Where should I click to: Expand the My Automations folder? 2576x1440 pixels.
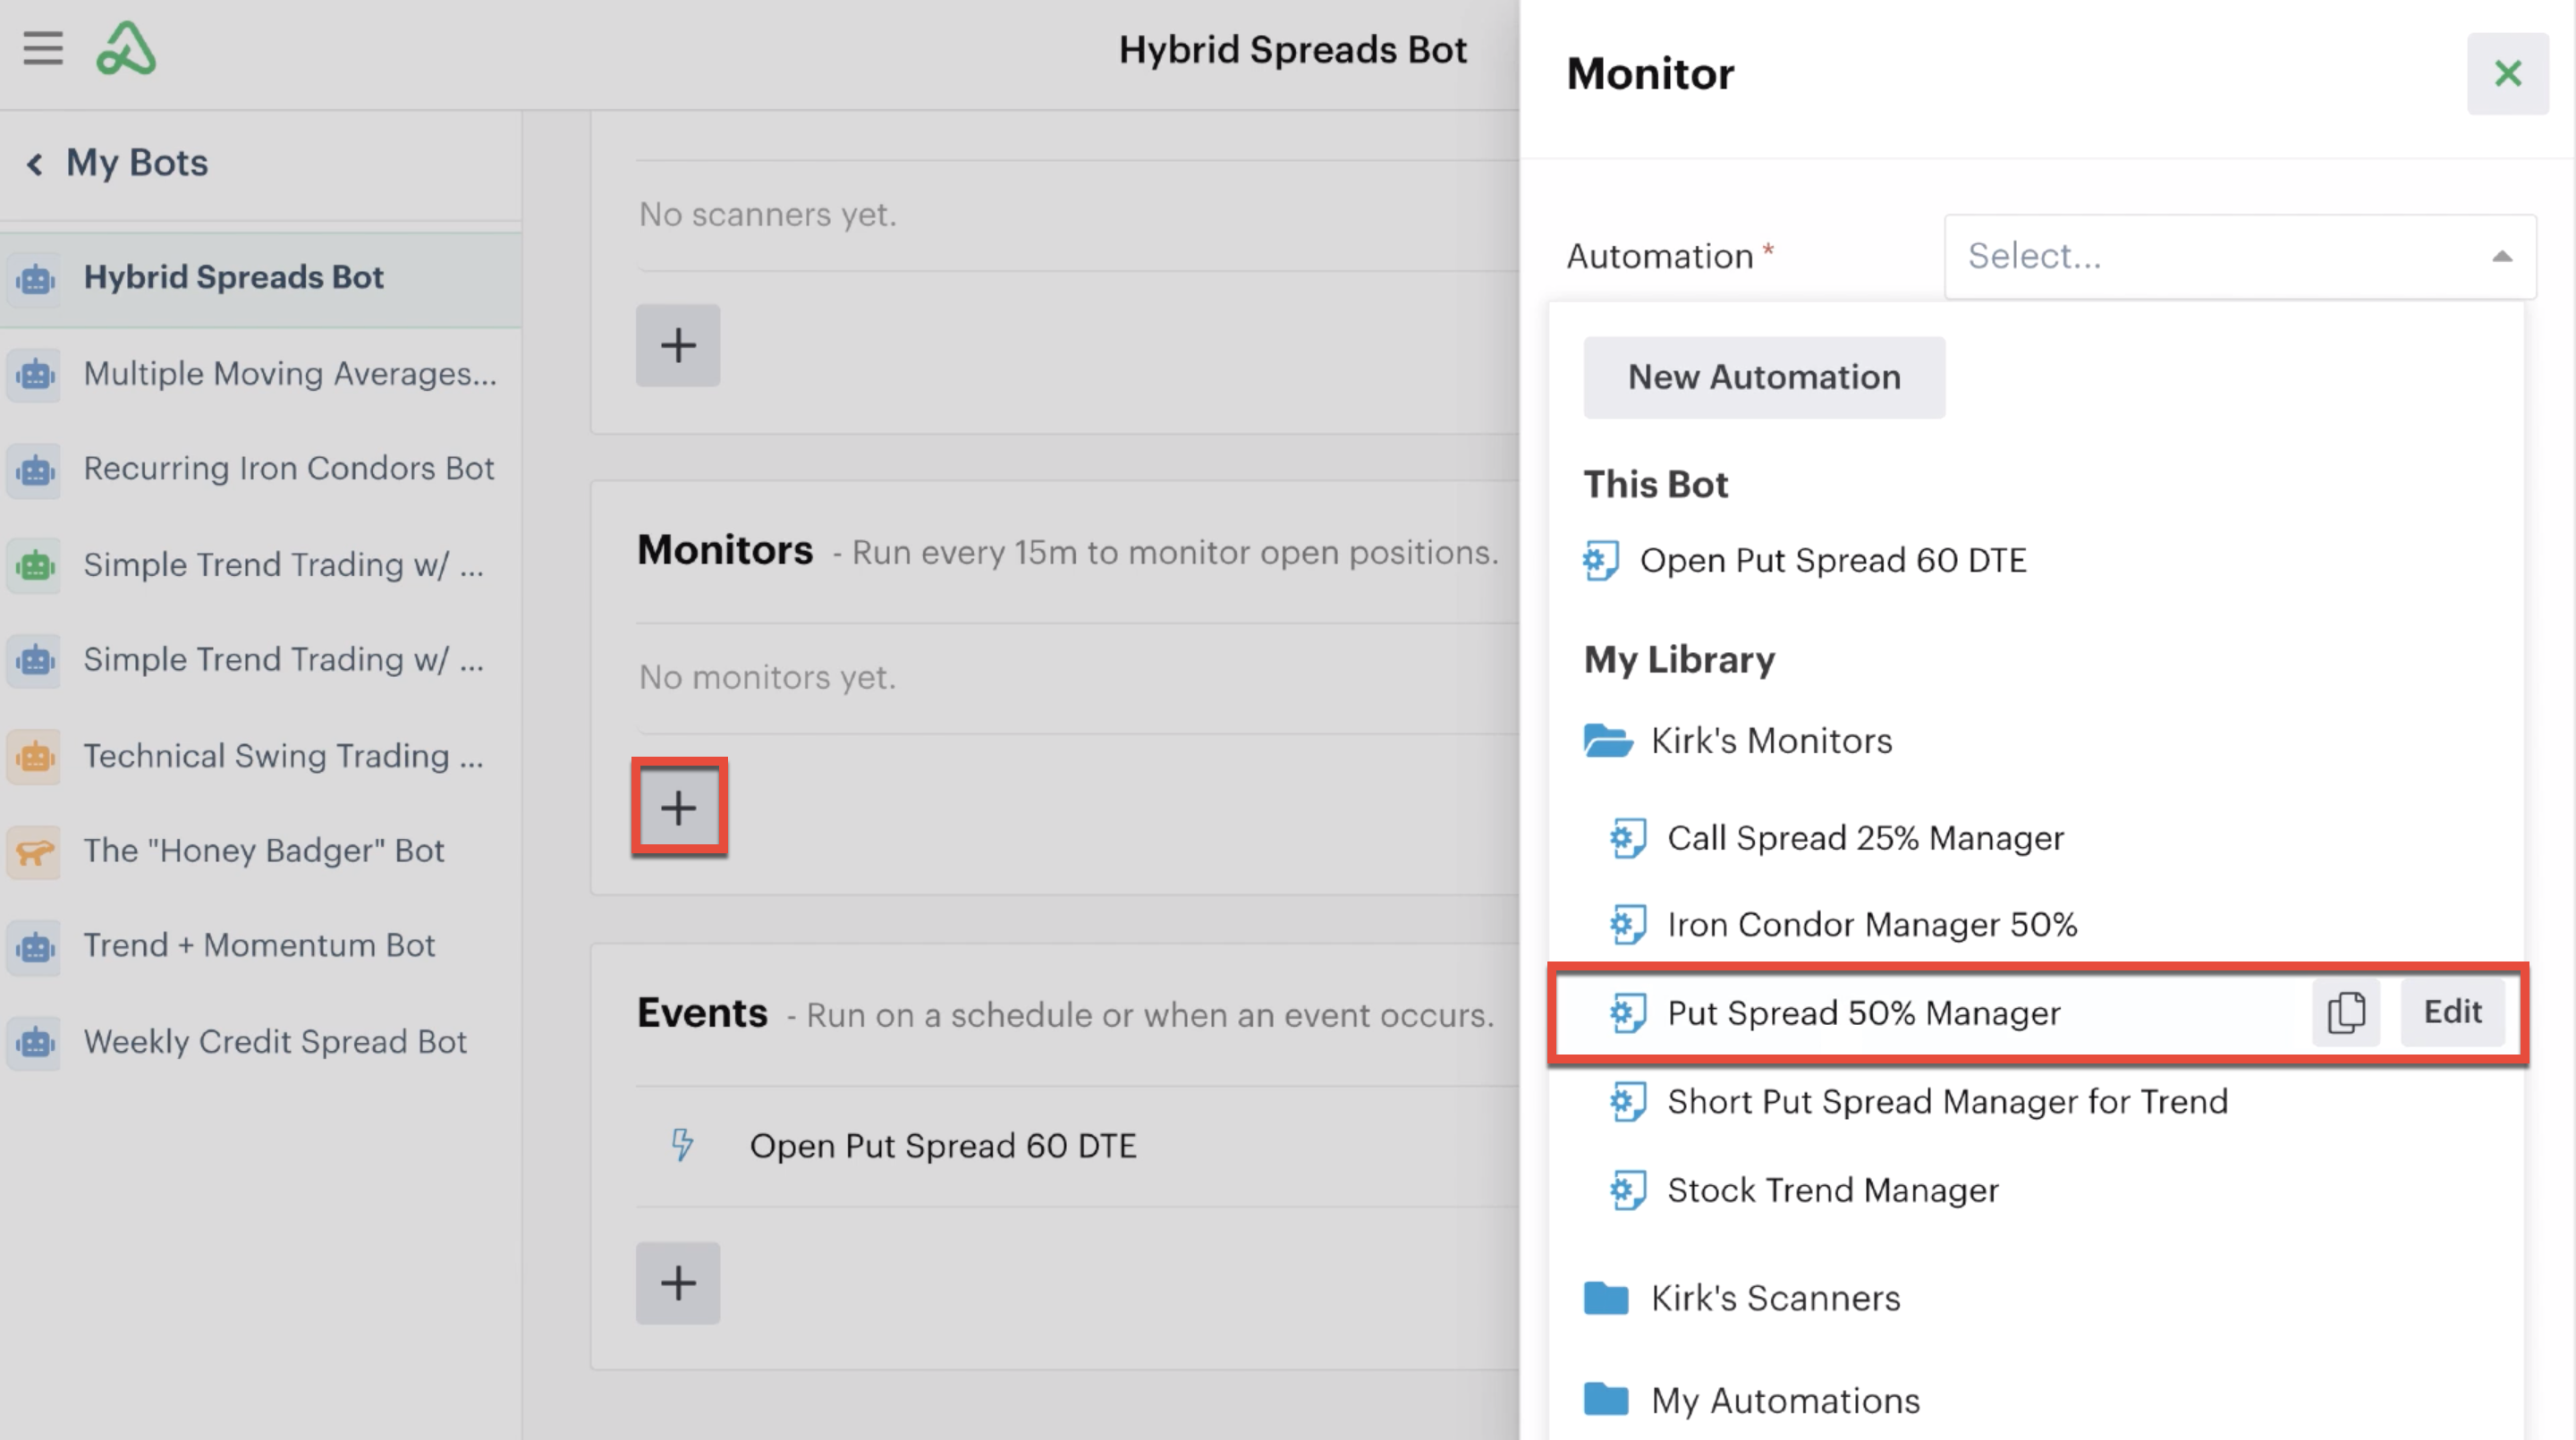(1785, 1401)
